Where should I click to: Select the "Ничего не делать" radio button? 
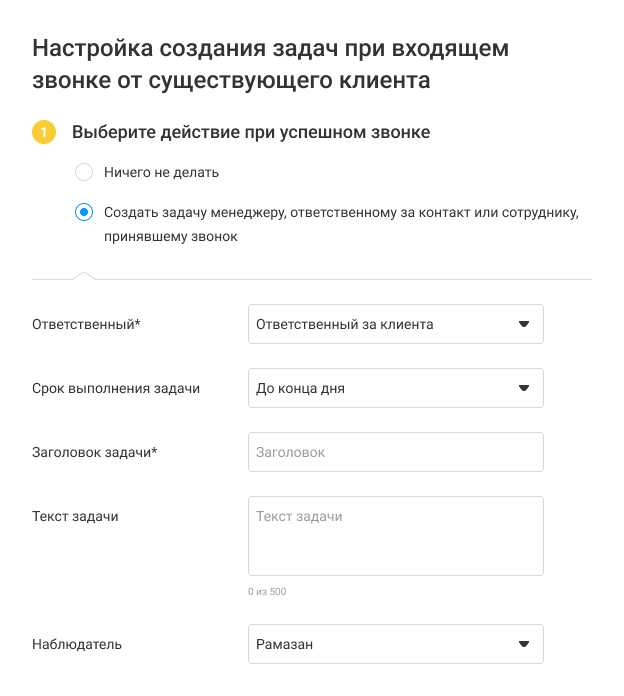[x=84, y=172]
